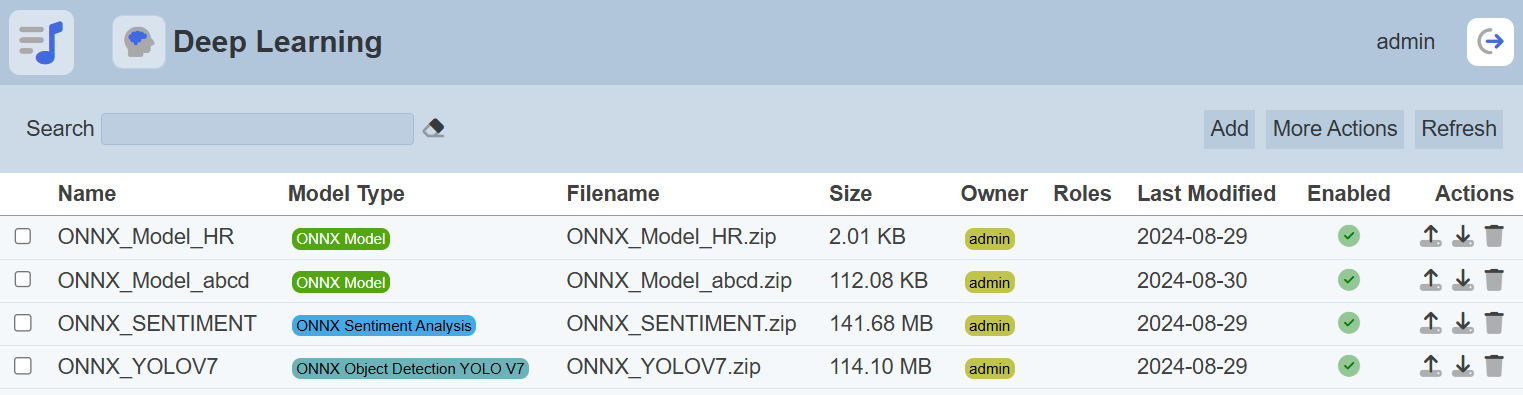Screen dimensions: 1523x395
Task: Delete the ONNX_SENTIMENT model
Action: pos(1494,323)
